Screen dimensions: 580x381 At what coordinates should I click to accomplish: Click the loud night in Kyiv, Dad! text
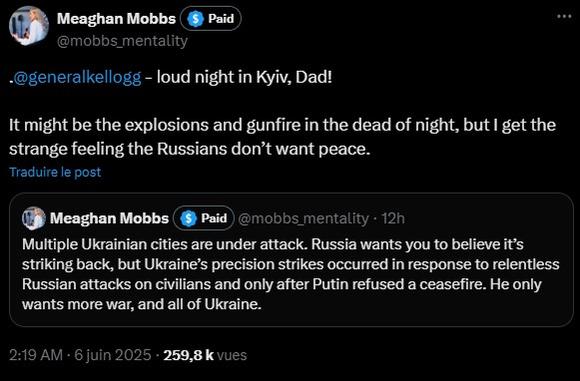coord(245,77)
